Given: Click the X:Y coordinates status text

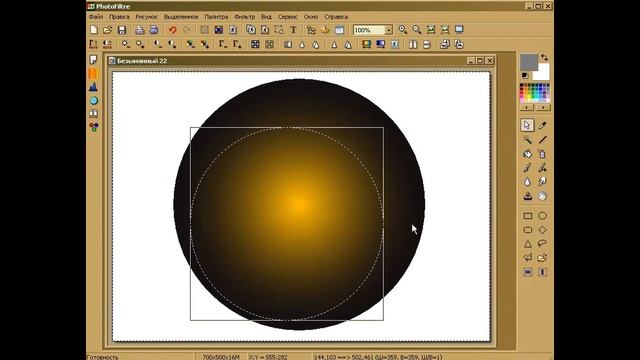Looking at the screenshot, I should [268, 357].
